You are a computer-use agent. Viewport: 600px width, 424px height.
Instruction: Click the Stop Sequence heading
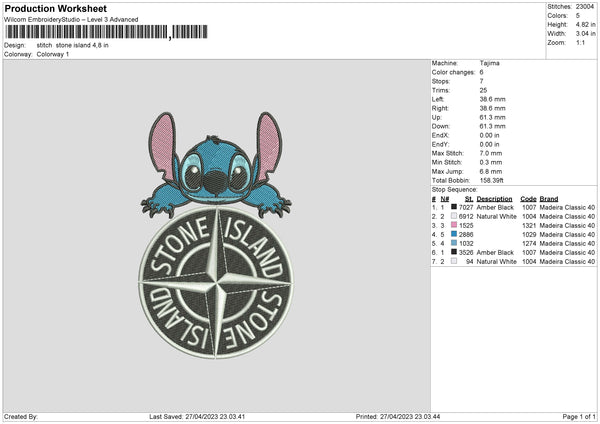455,190
